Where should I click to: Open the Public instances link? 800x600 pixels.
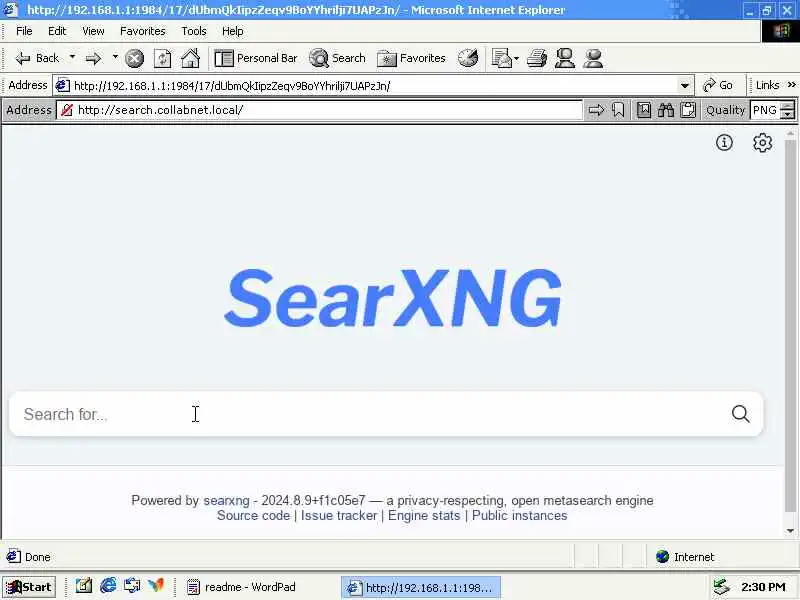point(519,515)
